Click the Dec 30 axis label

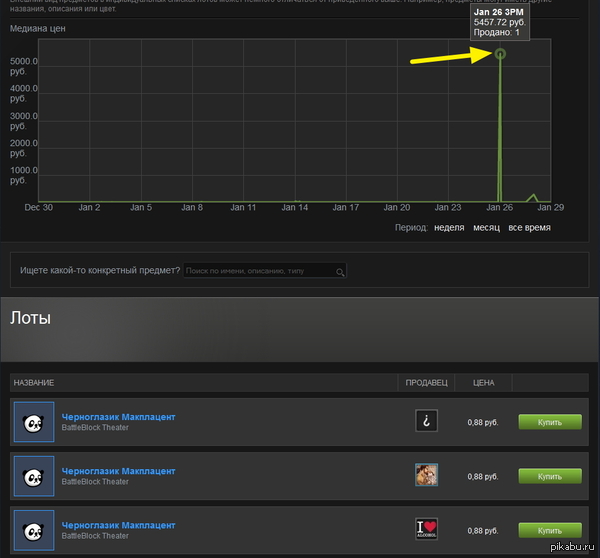point(39,207)
